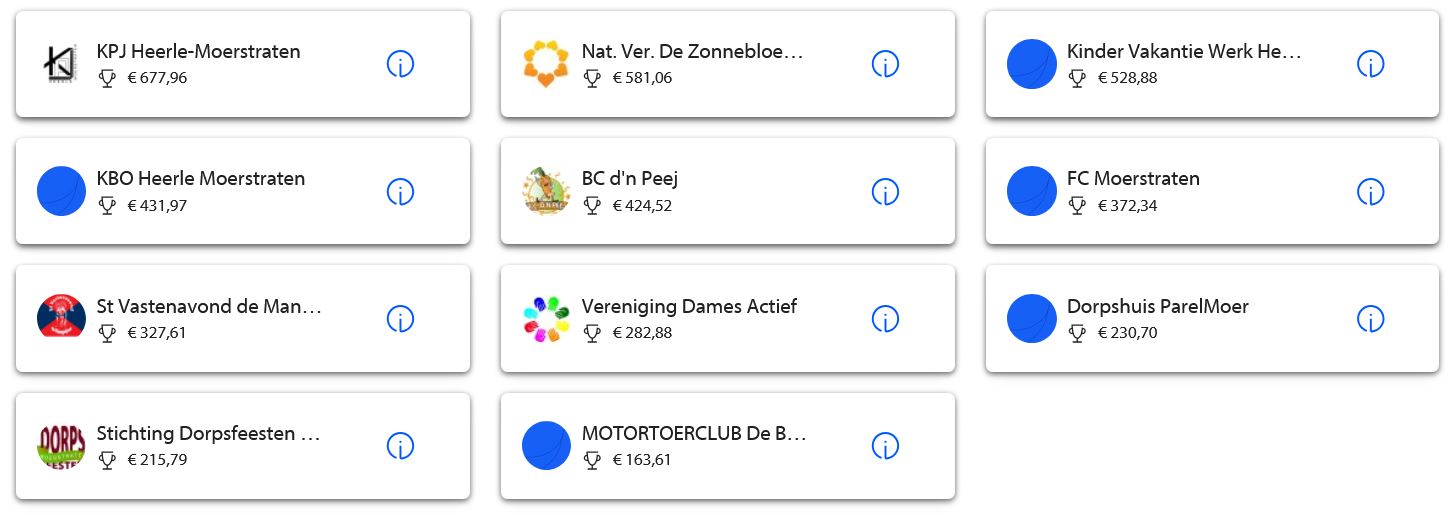Select Dorpshuis ParelMoer title text
The width and height of the screenshot is (1454, 515).
tap(1157, 306)
